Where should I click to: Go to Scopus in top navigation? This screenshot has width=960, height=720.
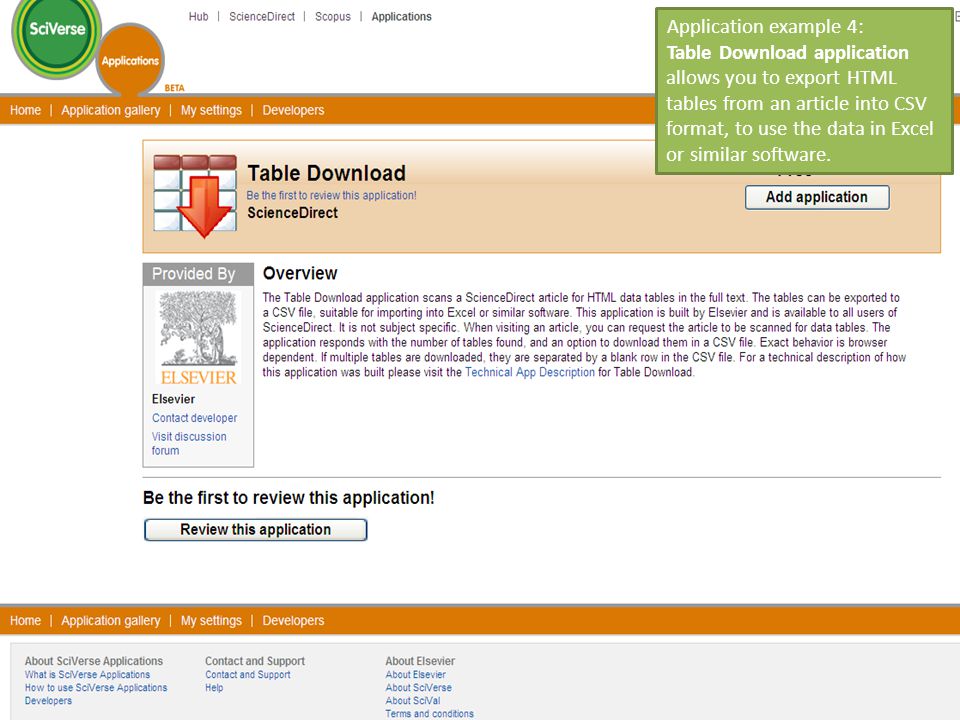(333, 17)
